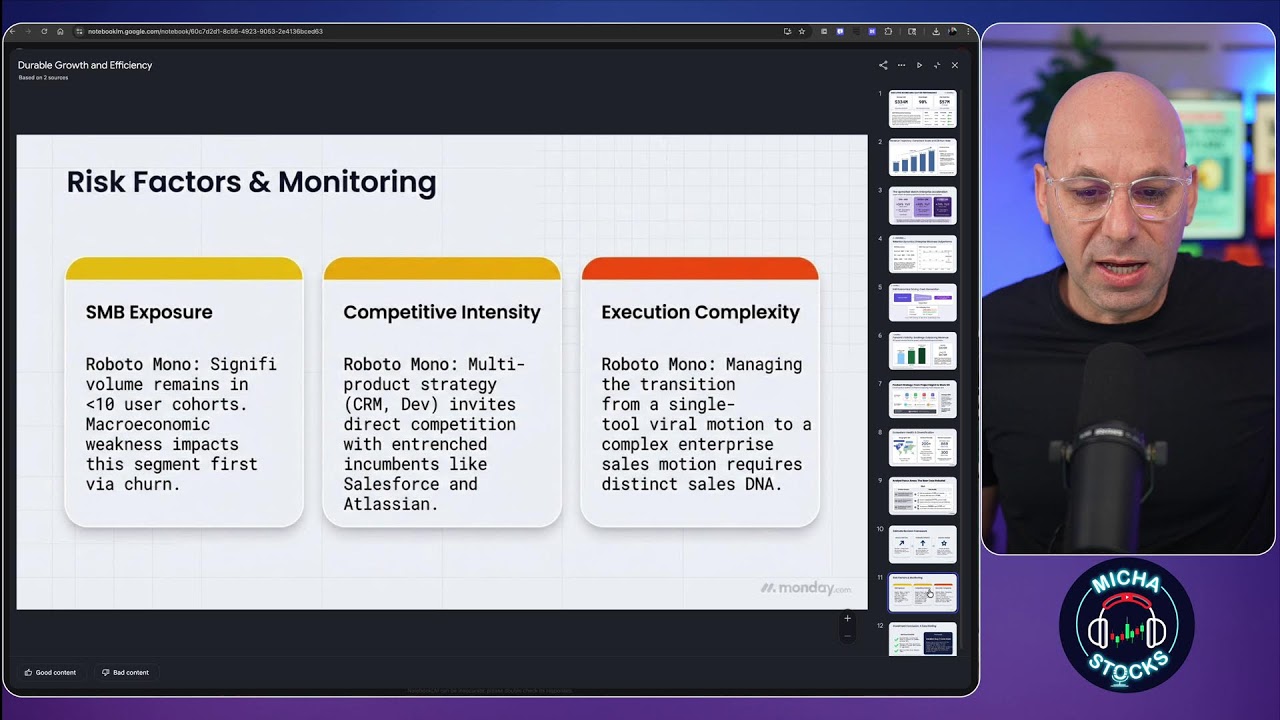The image size is (1280, 720).
Task: Select slide 10 thumbnail
Action: 923,544
